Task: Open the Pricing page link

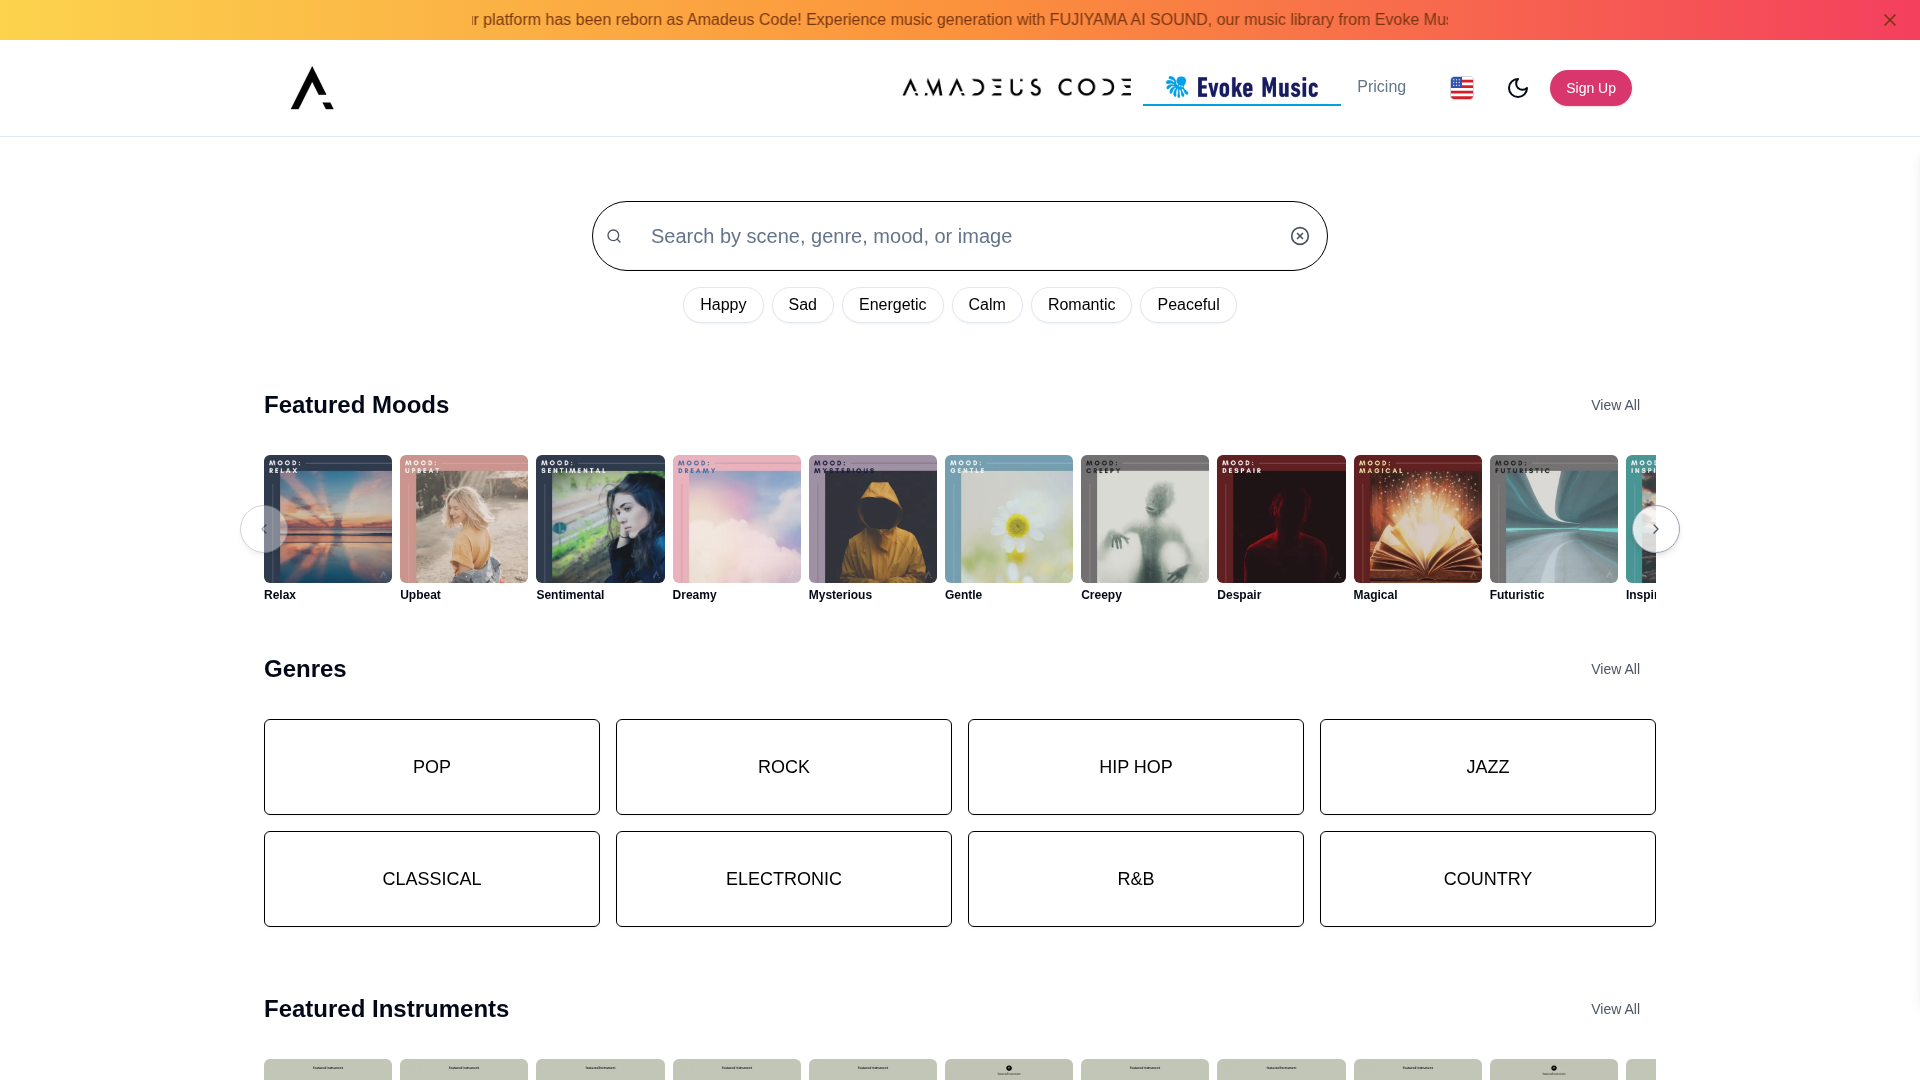Action: (1381, 87)
